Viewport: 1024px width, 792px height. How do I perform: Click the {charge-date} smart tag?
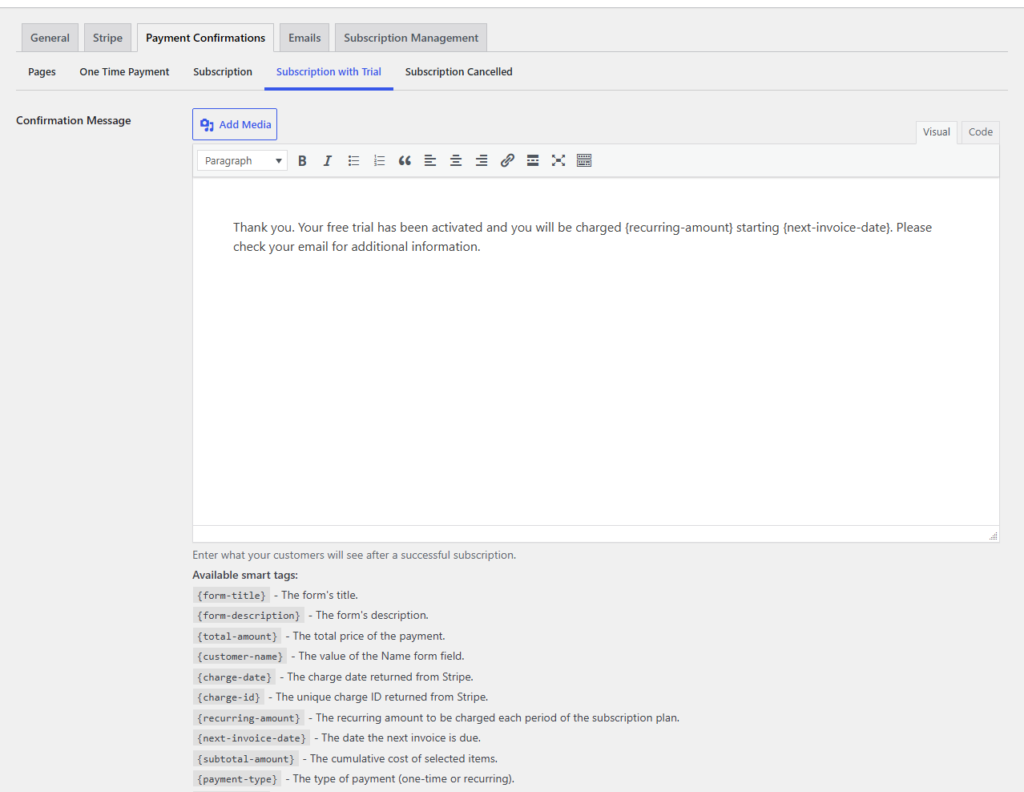click(x=234, y=677)
